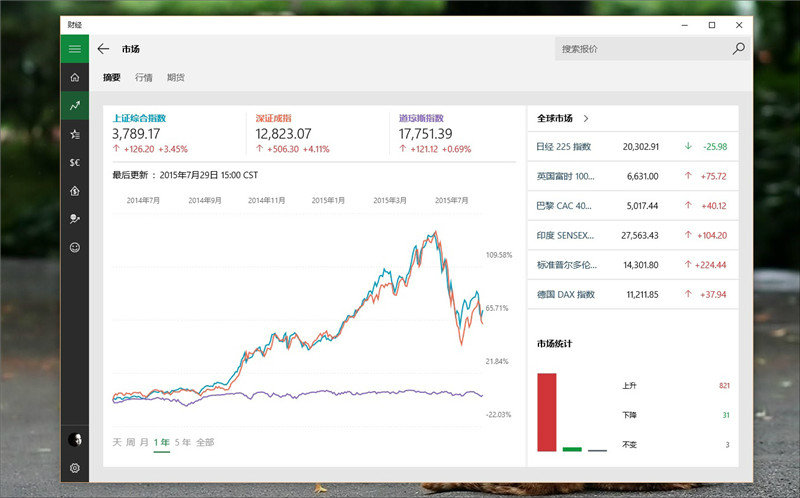Open the Currency converter ($€) icon
Viewport: 800px width, 498px height.
(x=75, y=161)
